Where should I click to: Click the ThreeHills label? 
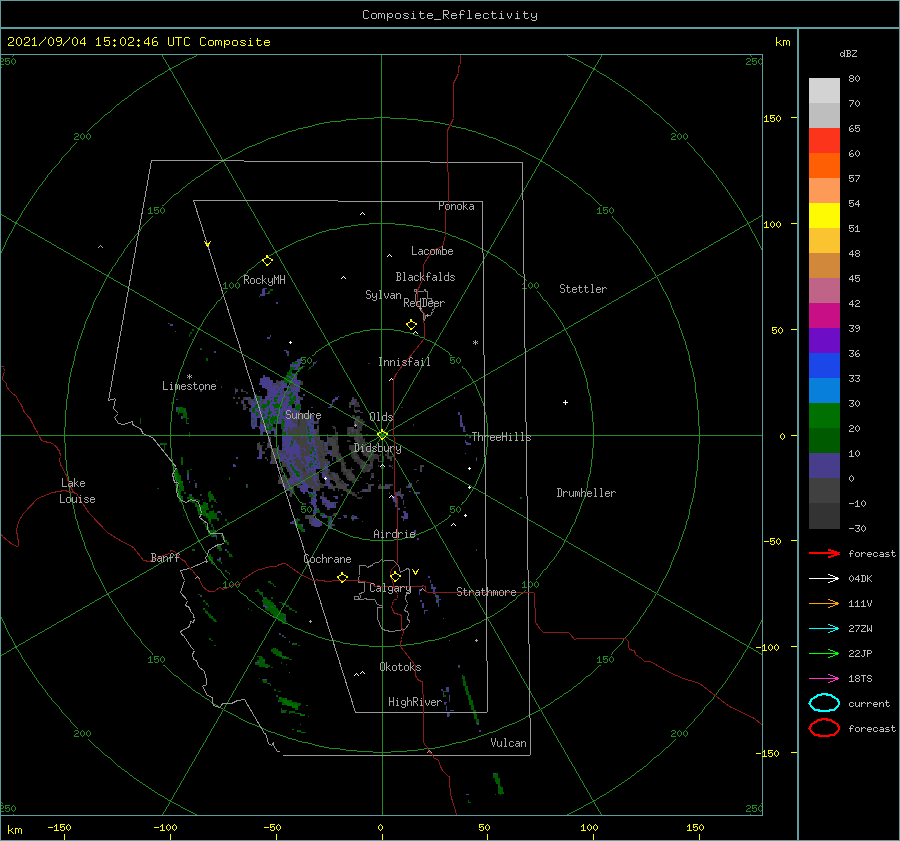(x=502, y=437)
